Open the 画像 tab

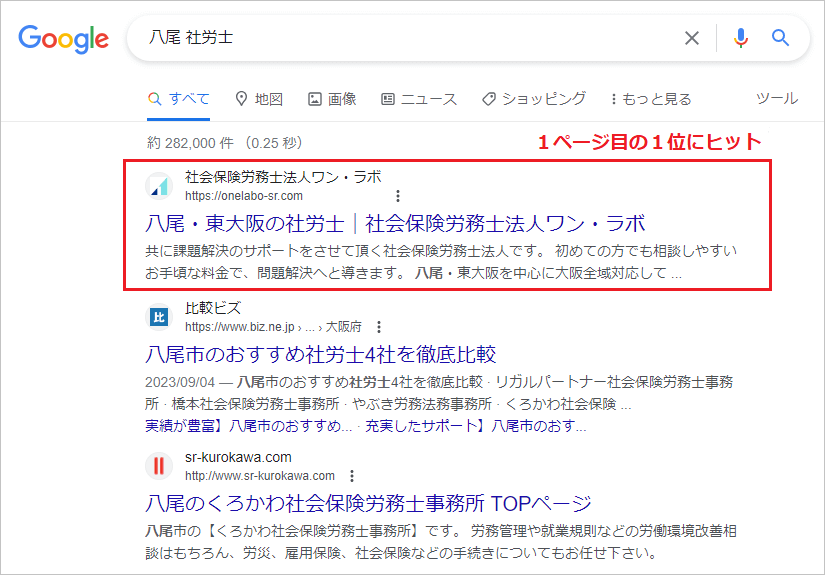(332, 99)
